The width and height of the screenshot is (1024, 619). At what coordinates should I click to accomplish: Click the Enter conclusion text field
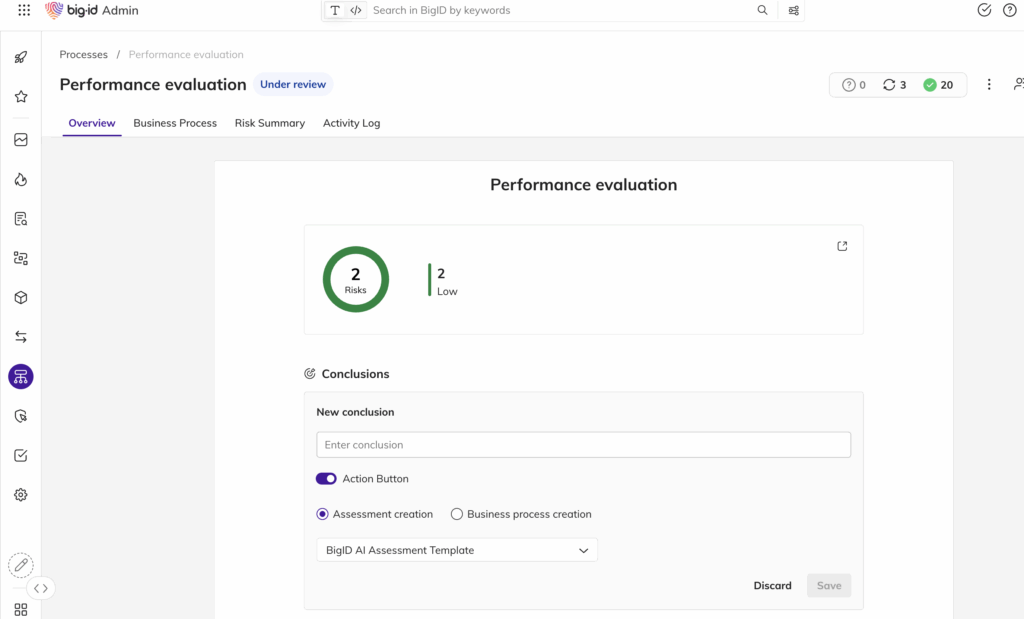coord(583,445)
